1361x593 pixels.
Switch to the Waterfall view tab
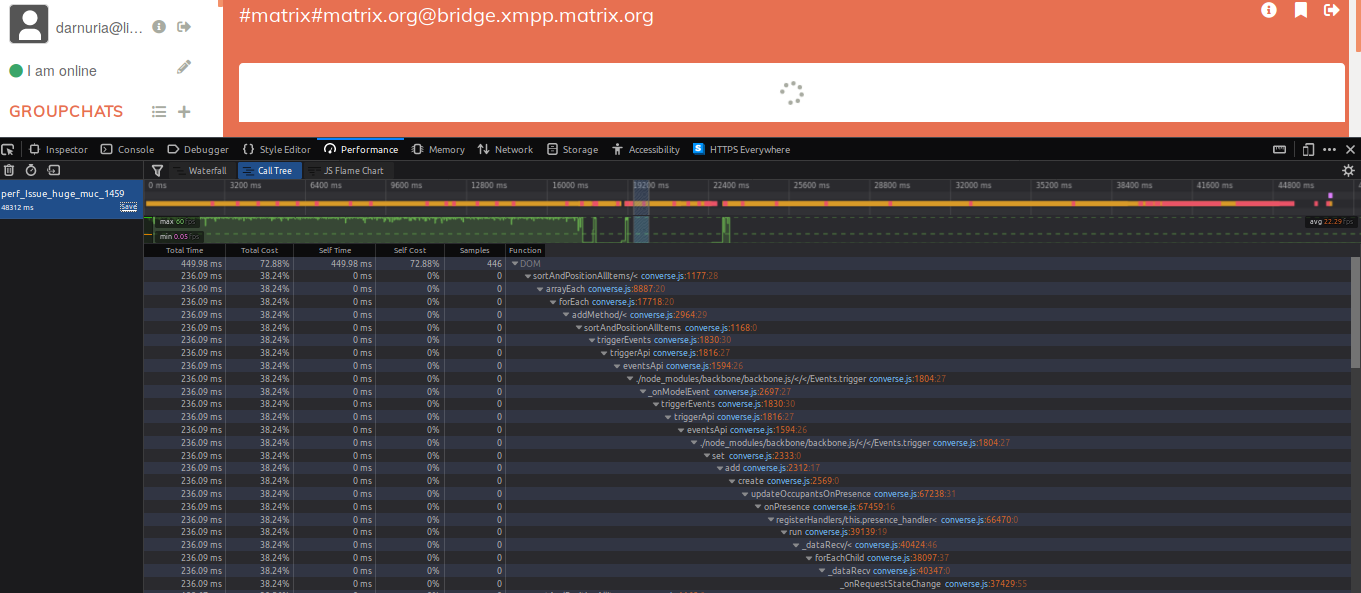[201, 170]
